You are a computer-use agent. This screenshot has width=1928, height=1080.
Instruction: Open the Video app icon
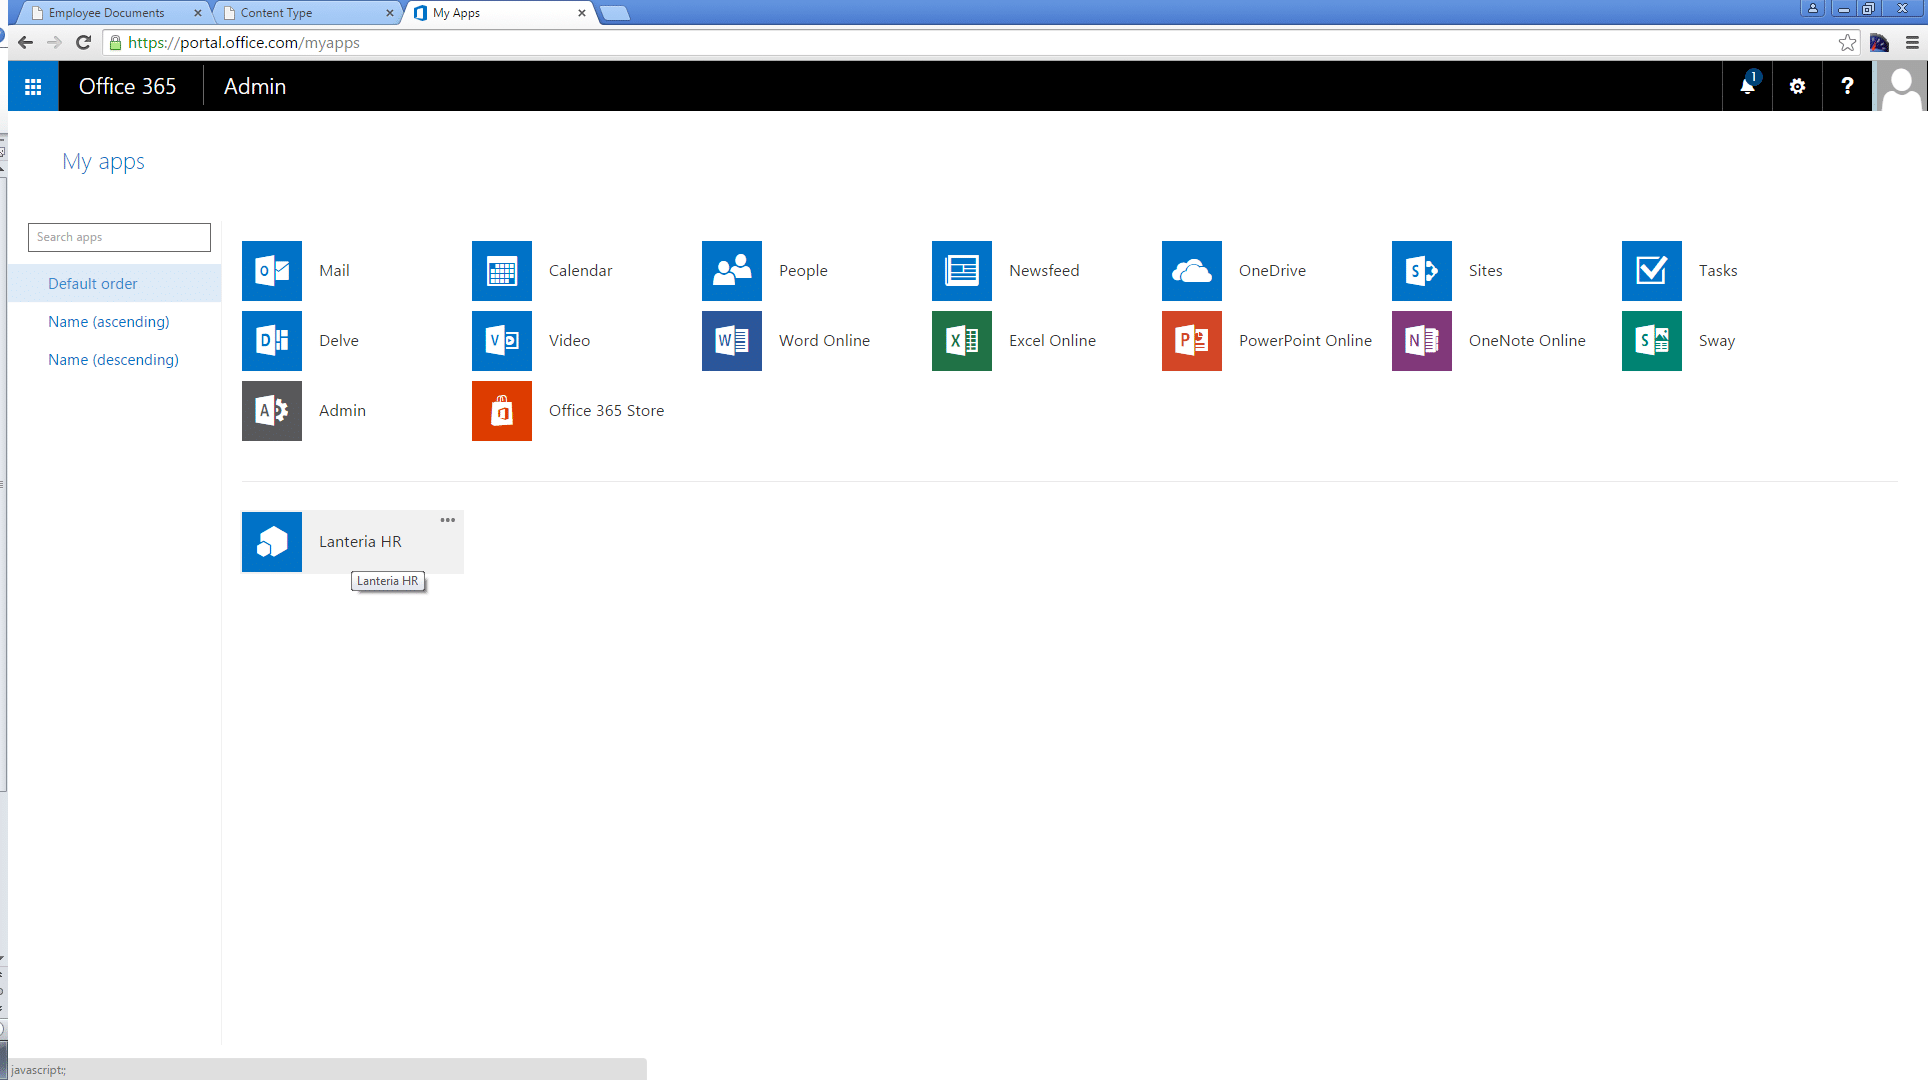502,341
